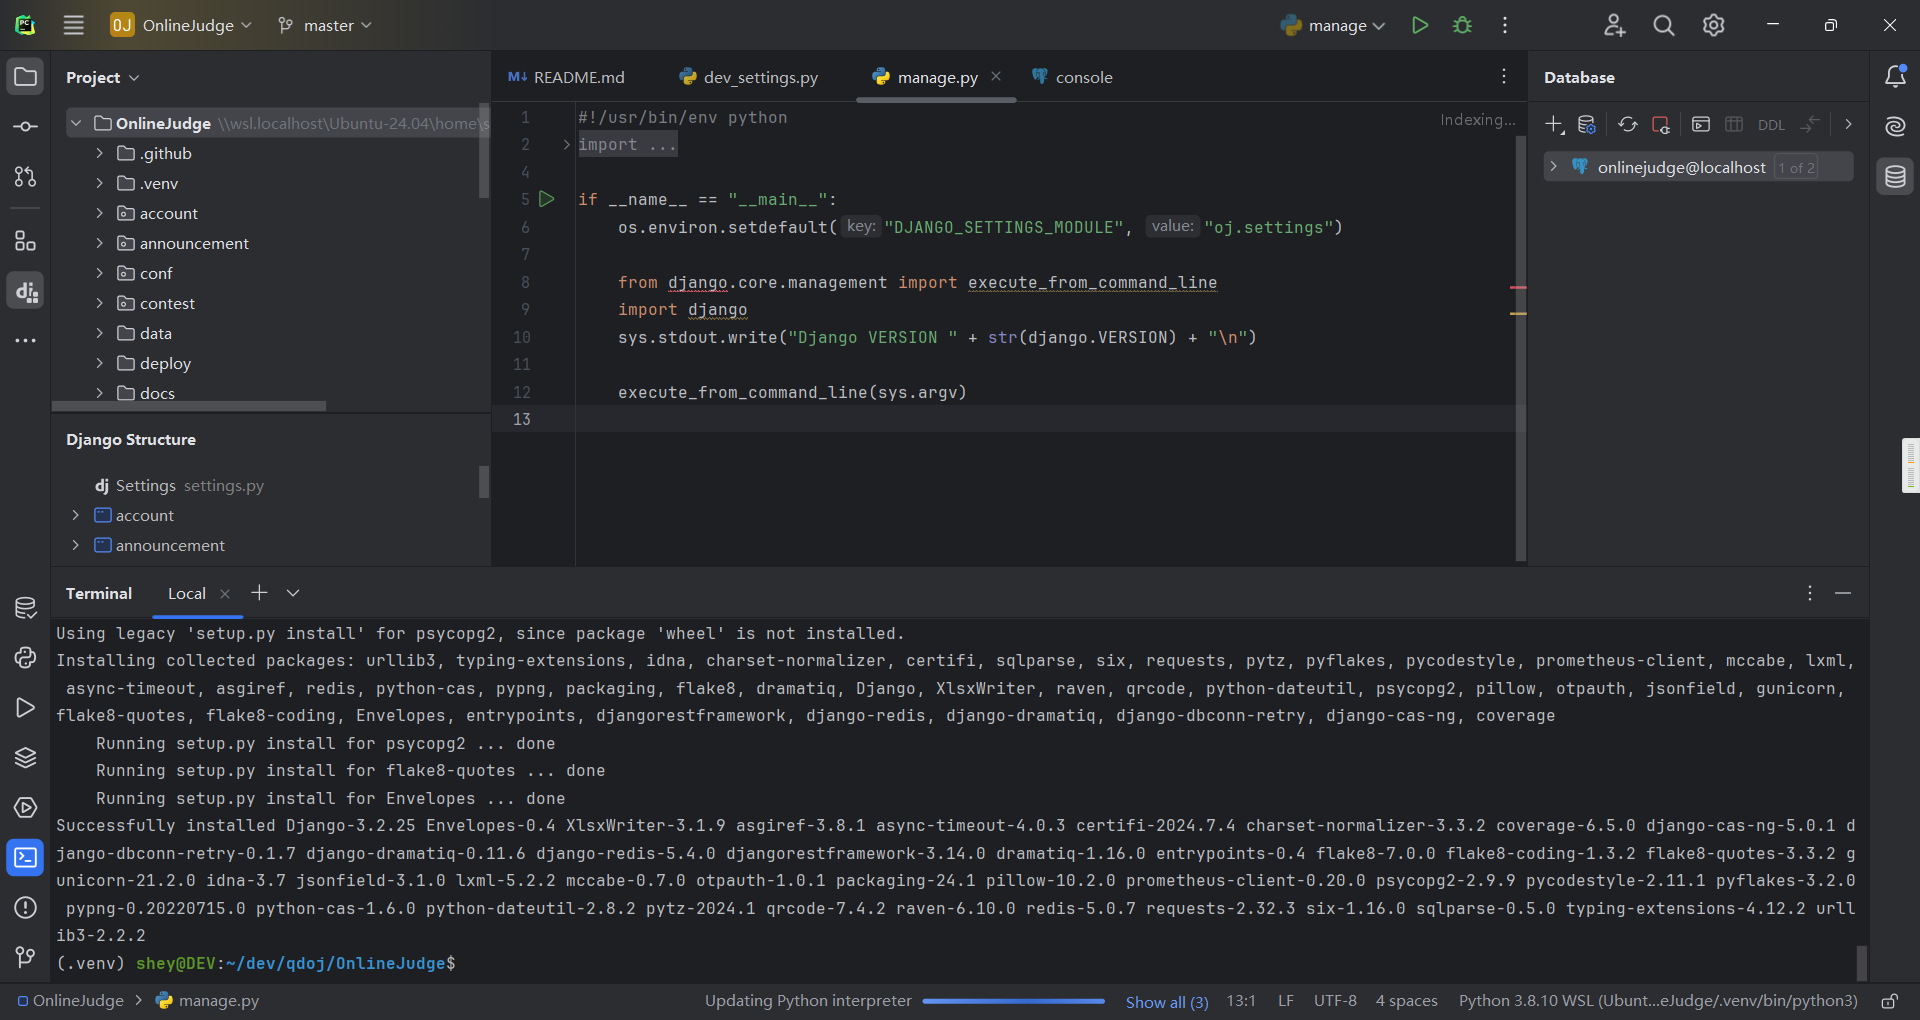Click Show all (3) background tasks
The height and width of the screenshot is (1020, 1920).
coord(1167,1002)
